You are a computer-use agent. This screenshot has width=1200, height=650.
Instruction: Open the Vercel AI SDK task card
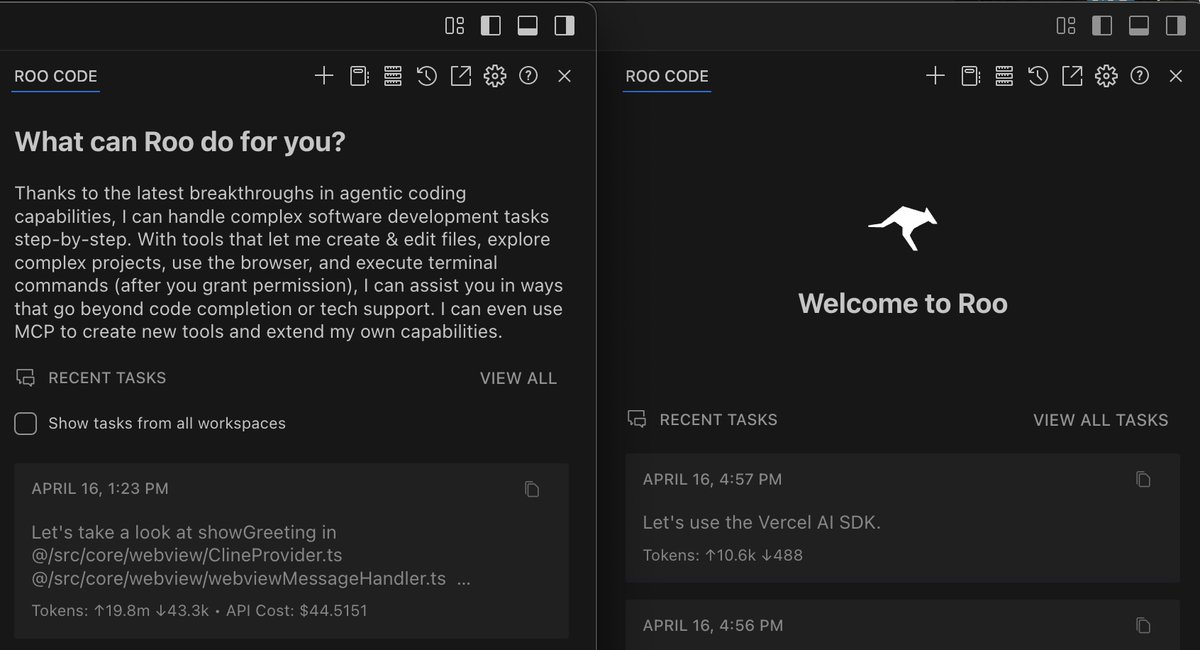(x=903, y=517)
